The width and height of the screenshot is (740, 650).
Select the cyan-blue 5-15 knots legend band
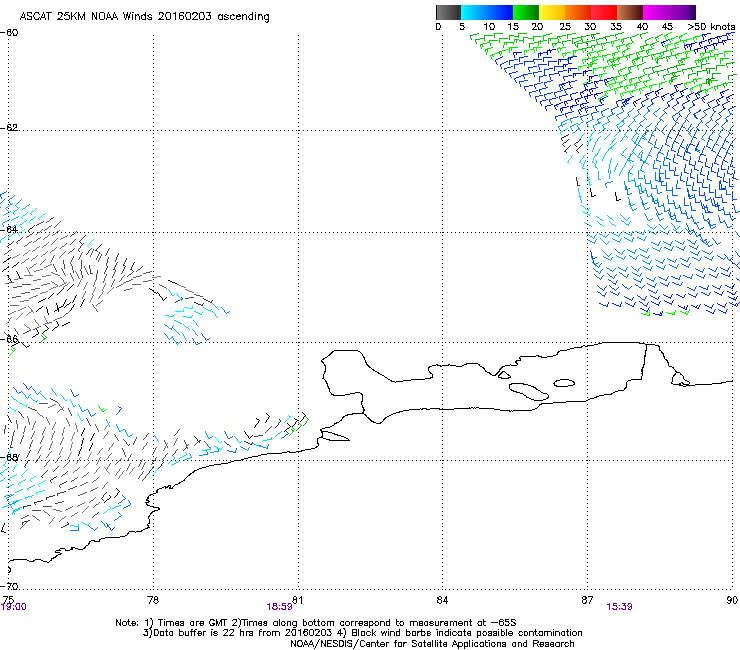click(487, 12)
